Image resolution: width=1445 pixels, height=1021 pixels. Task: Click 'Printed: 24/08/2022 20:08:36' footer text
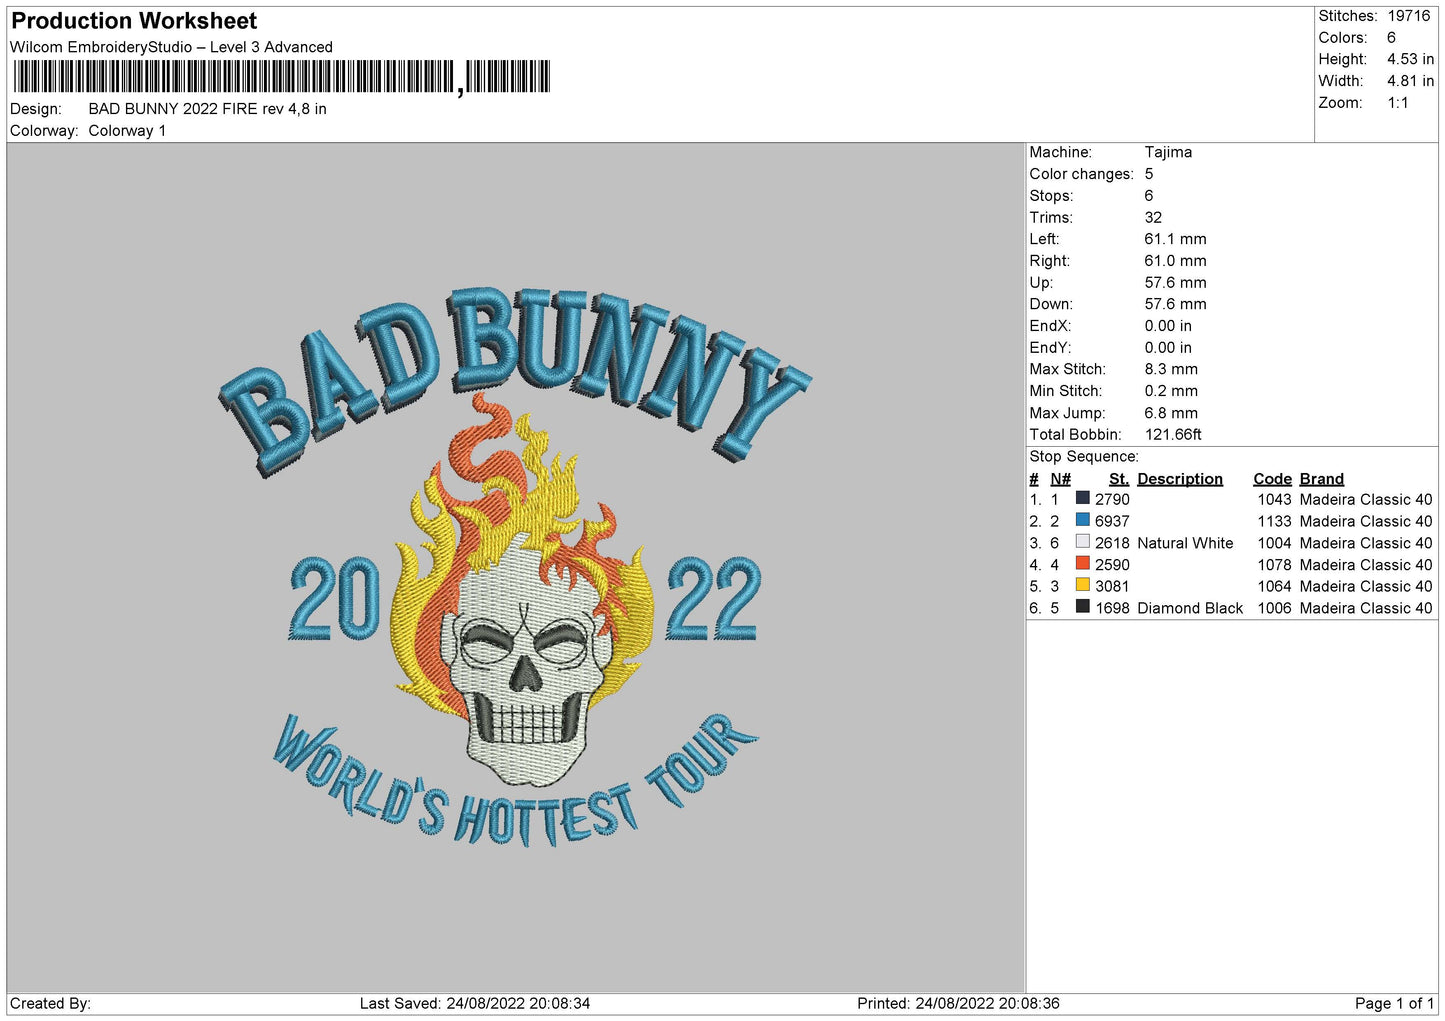tap(958, 1003)
